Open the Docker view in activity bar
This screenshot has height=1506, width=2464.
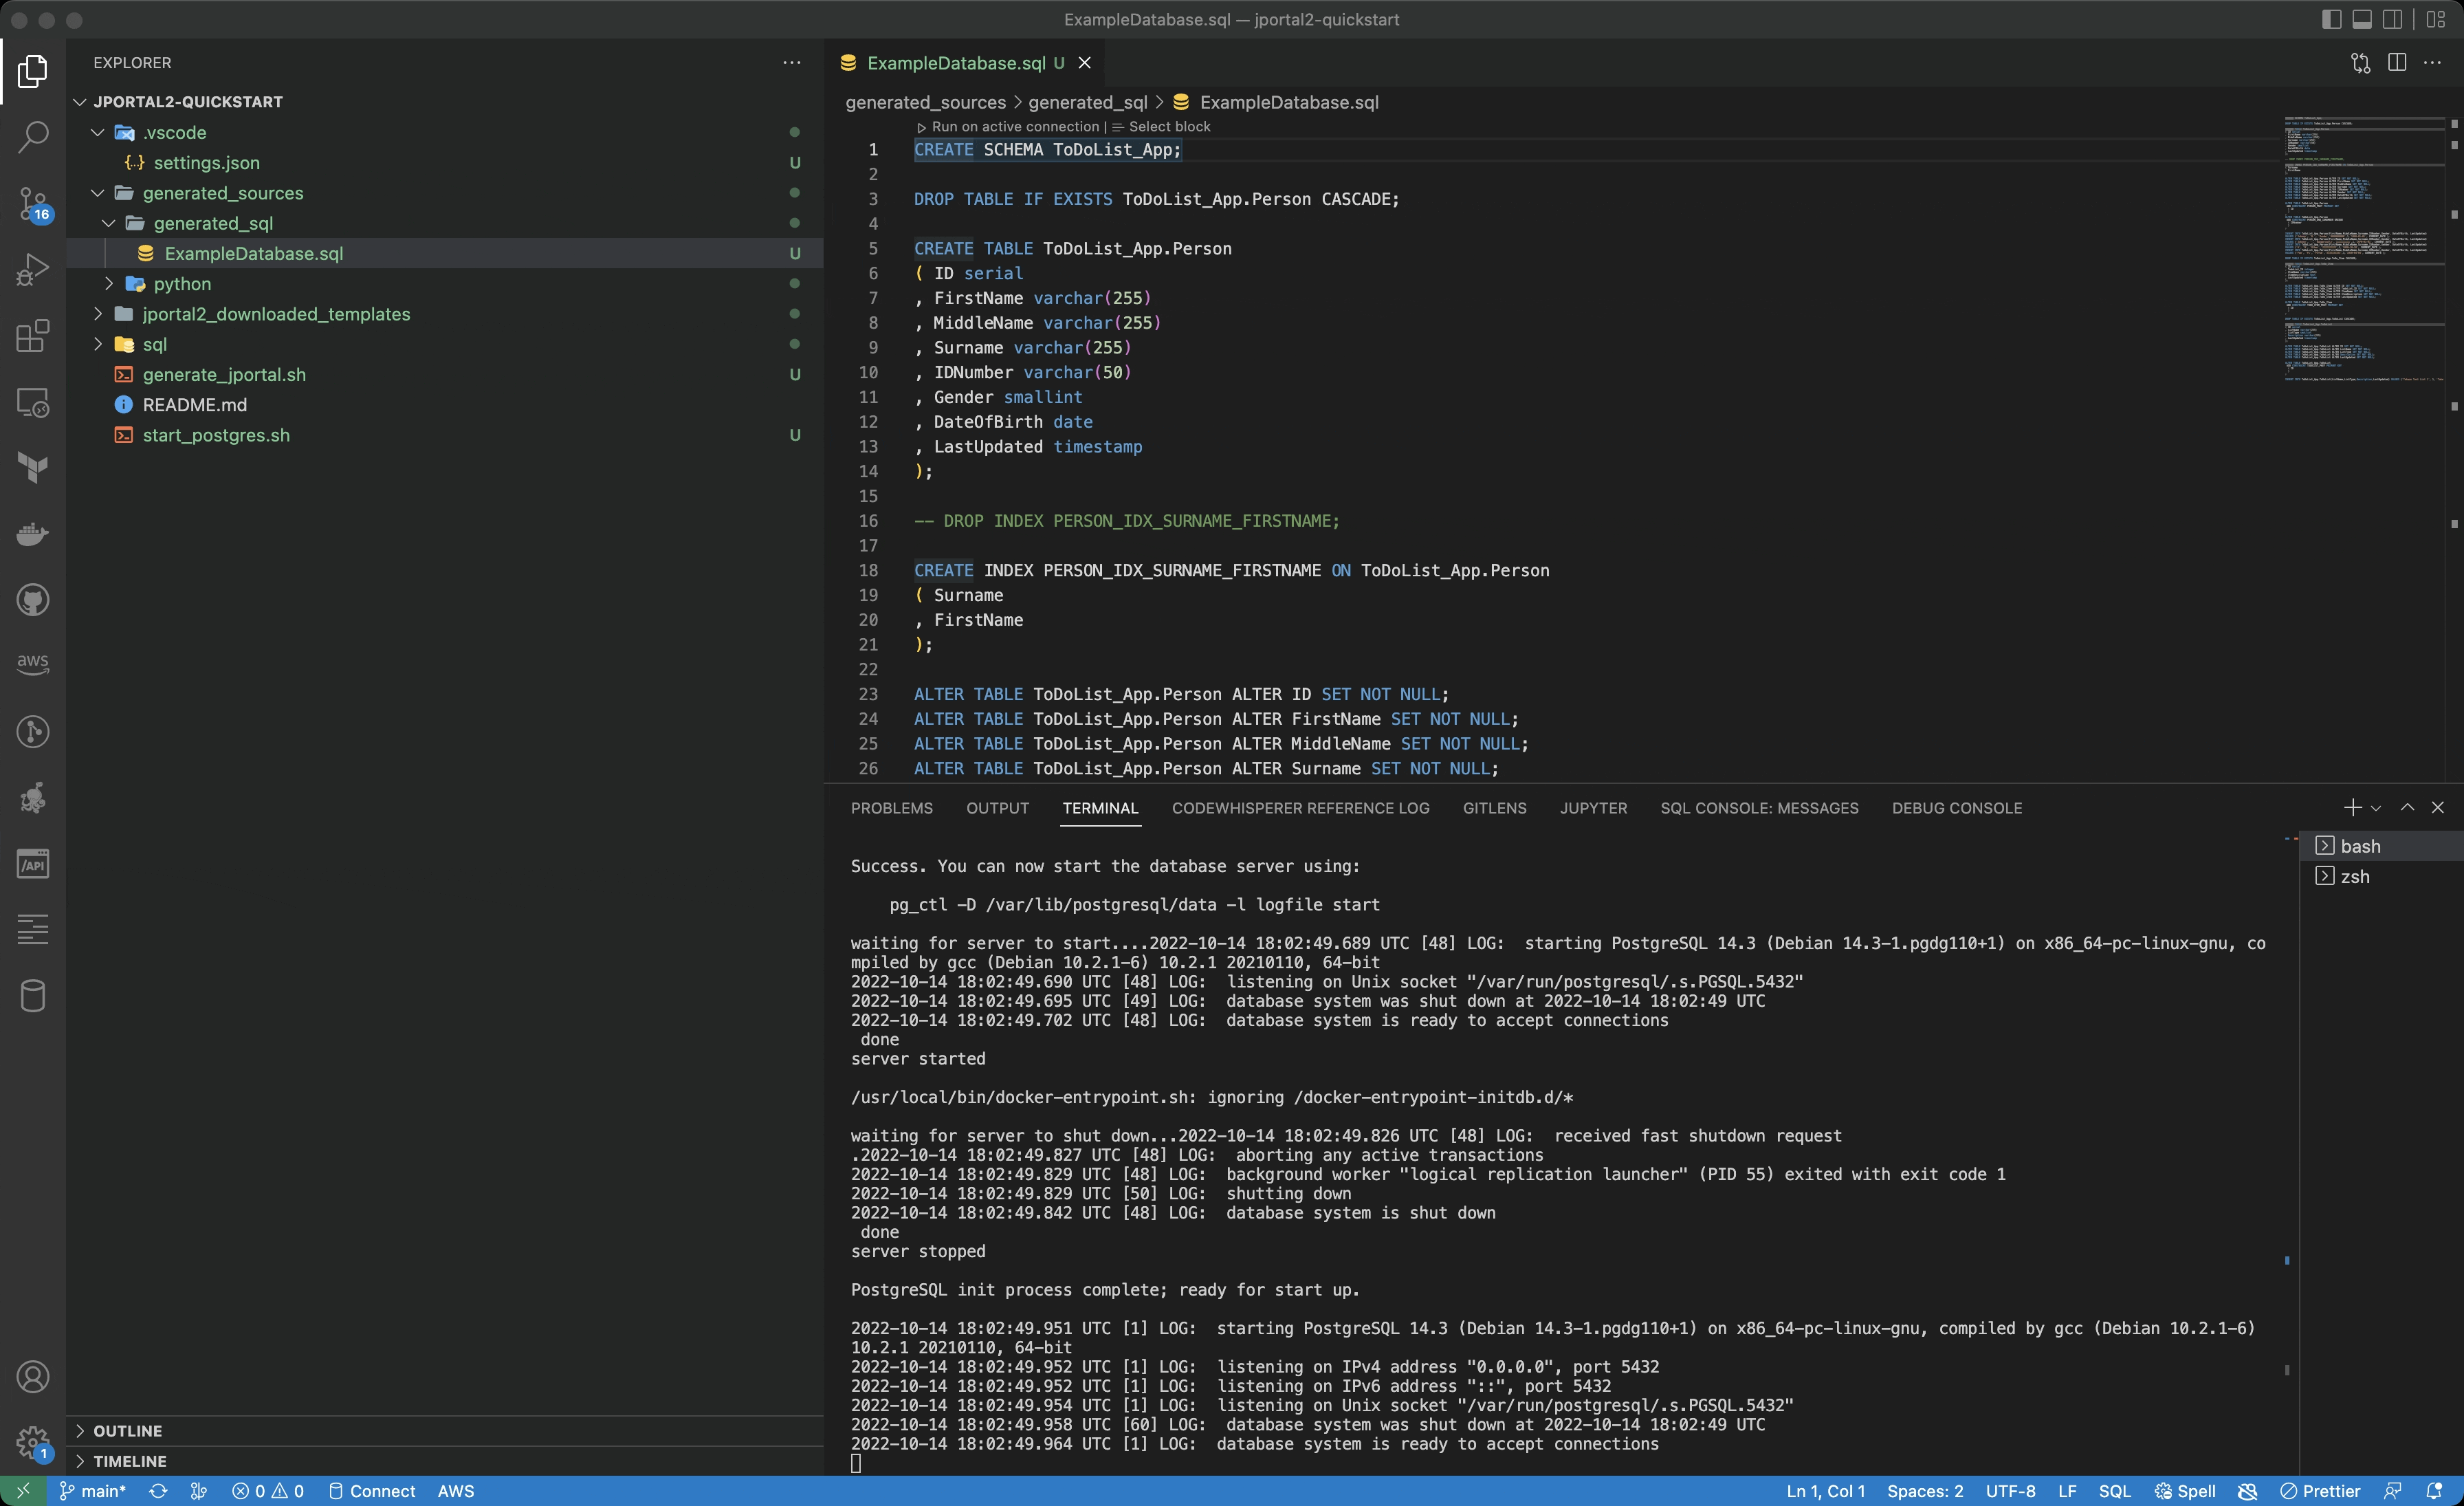[x=33, y=534]
